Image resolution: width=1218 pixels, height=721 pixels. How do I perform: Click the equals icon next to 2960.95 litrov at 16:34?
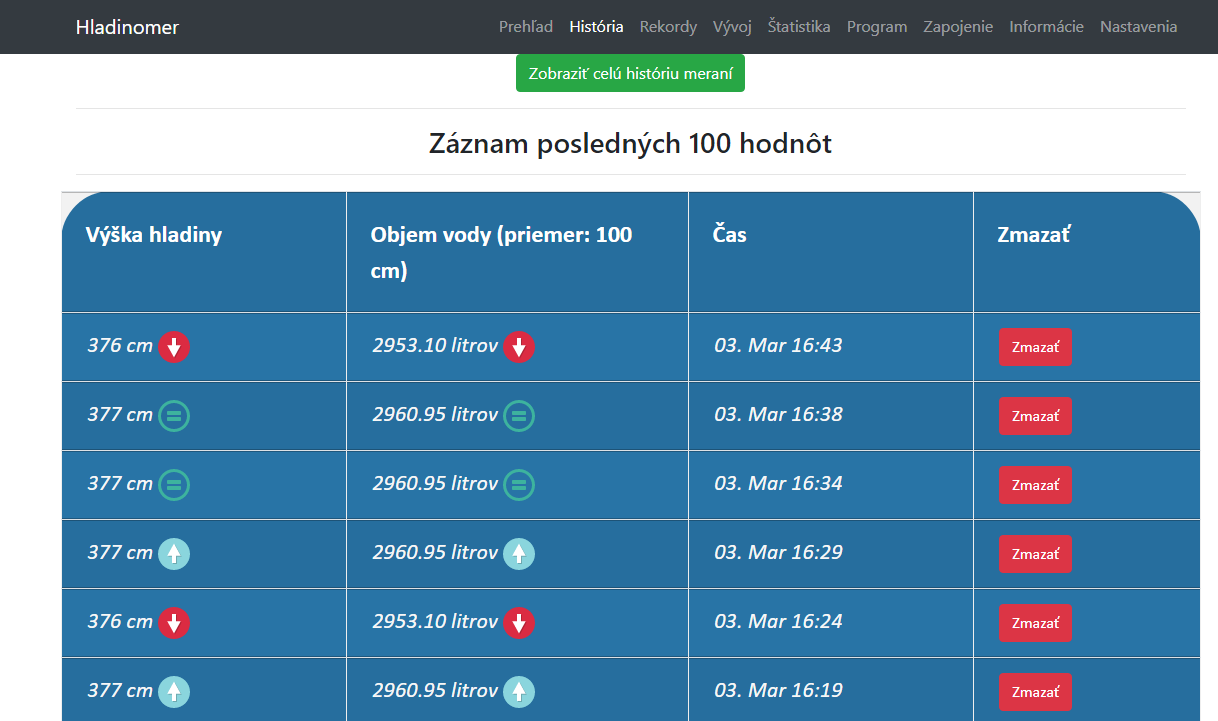519,485
